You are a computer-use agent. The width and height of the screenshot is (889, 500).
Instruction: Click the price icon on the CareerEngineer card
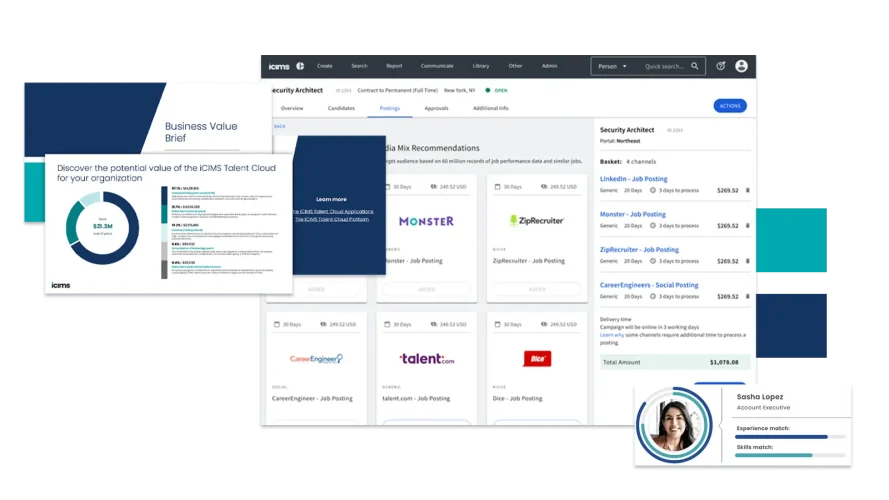click(x=323, y=324)
